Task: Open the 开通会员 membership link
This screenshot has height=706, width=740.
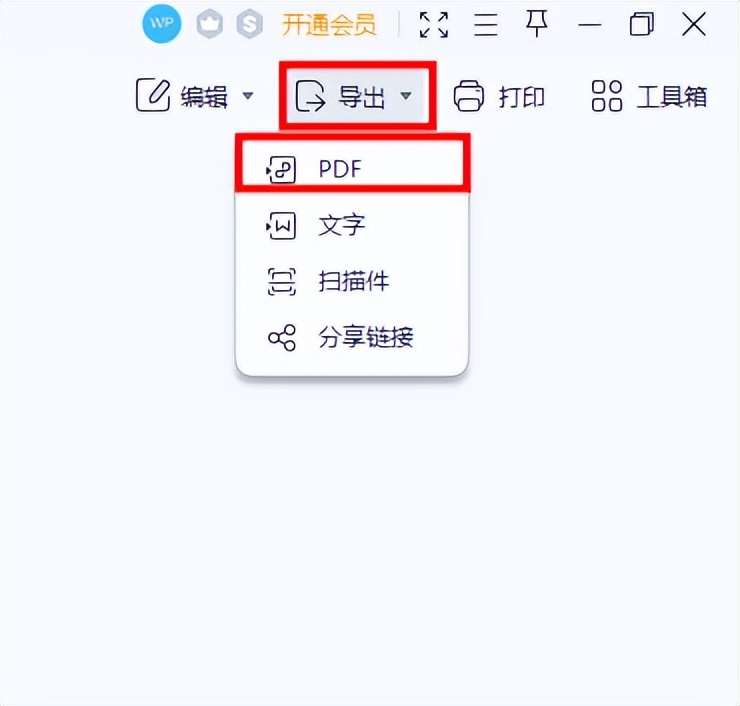Action: [329, 25]
